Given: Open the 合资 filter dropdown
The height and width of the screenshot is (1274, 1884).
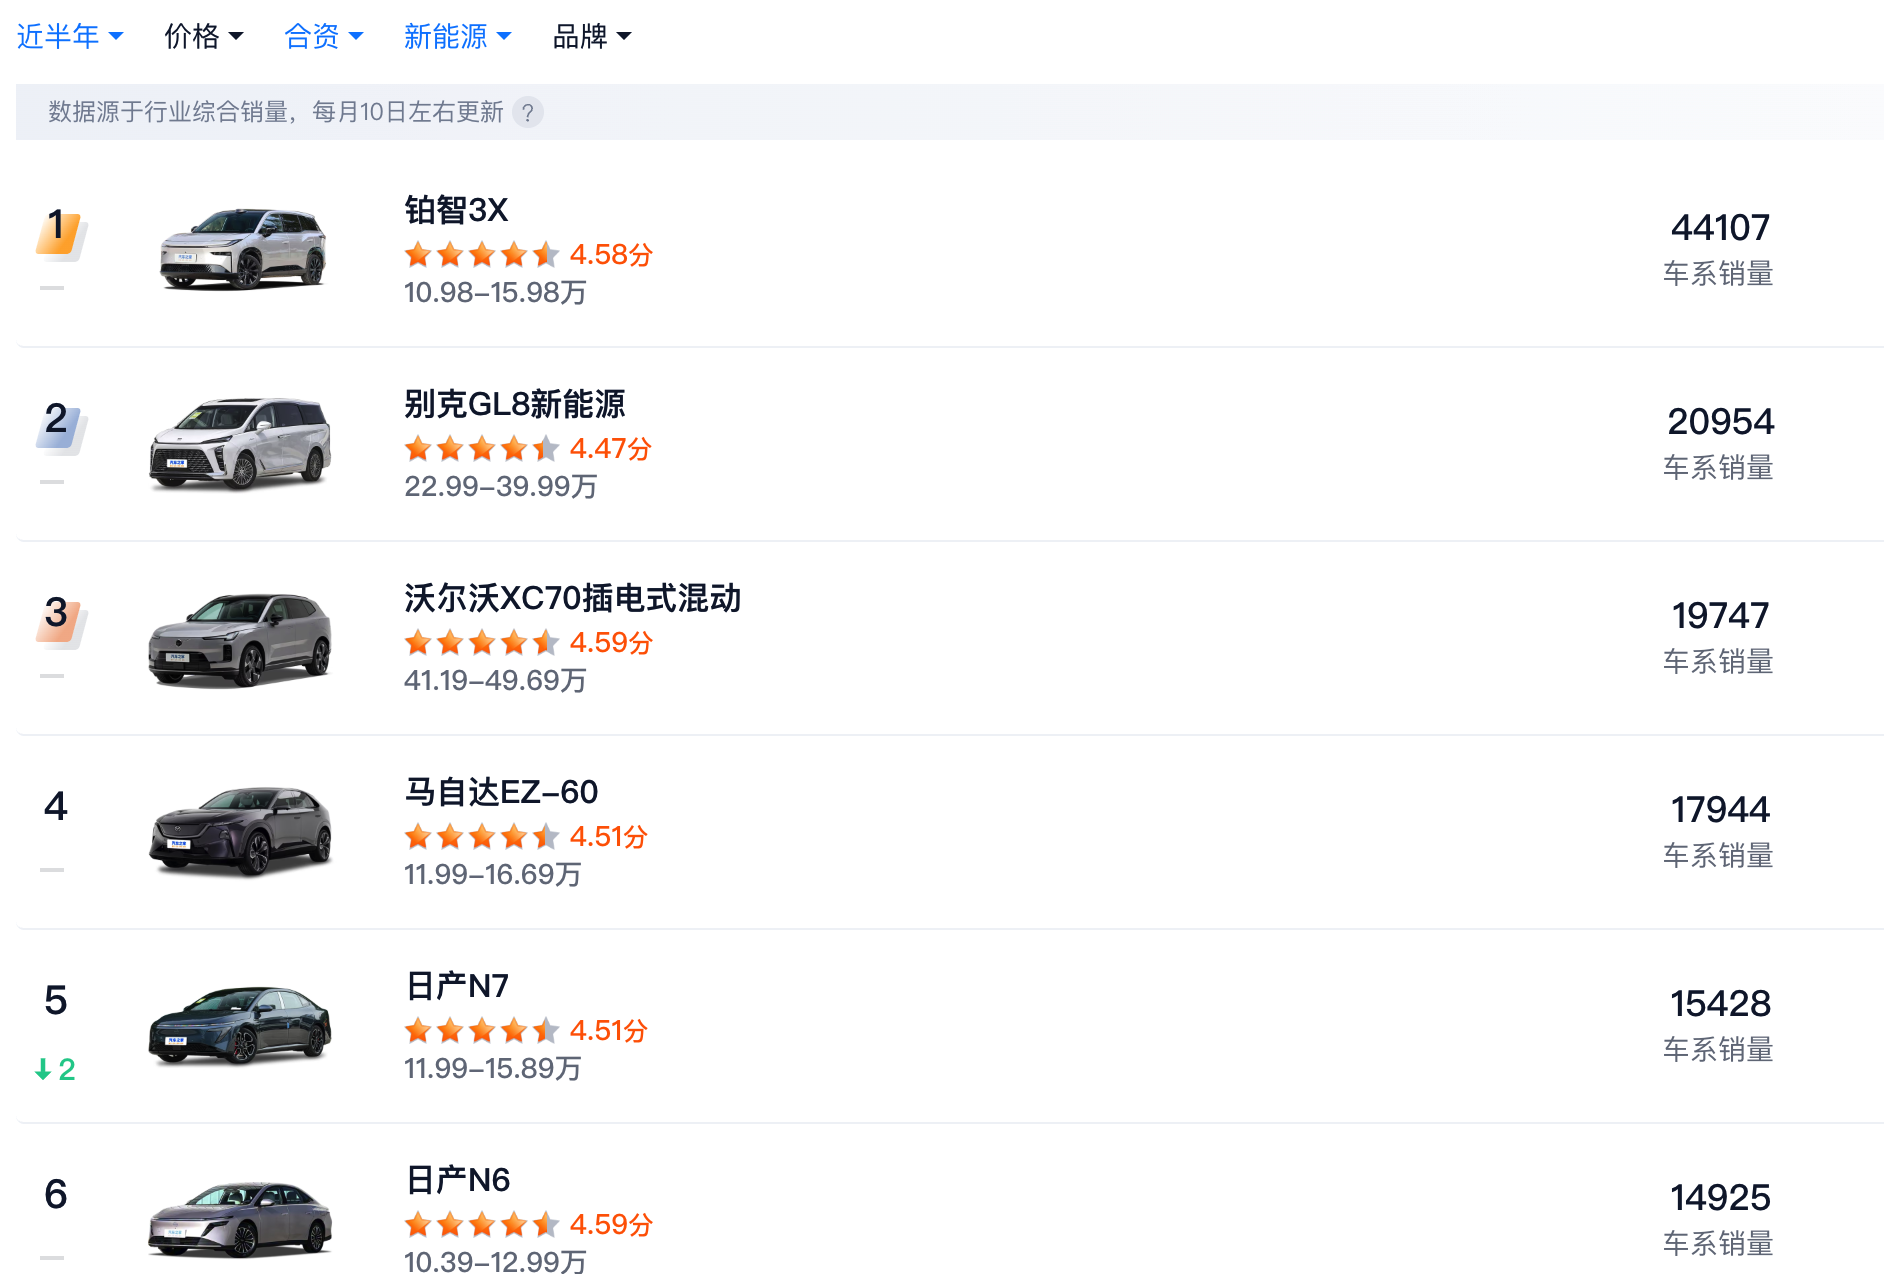Looking at the screenshot, I should click(323, 37).
